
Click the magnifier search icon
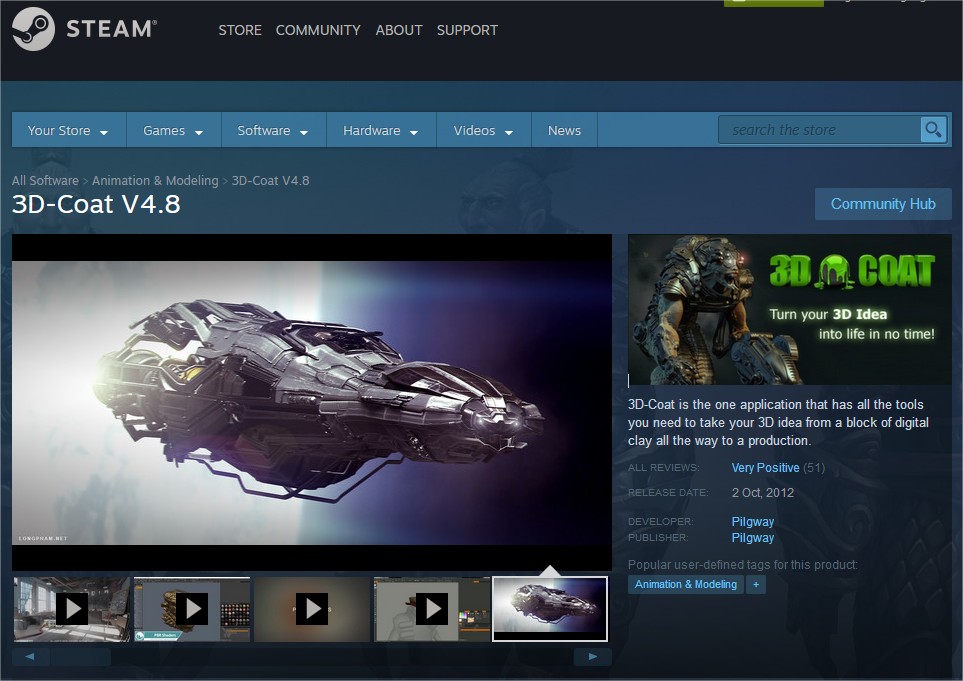point(933,130)
